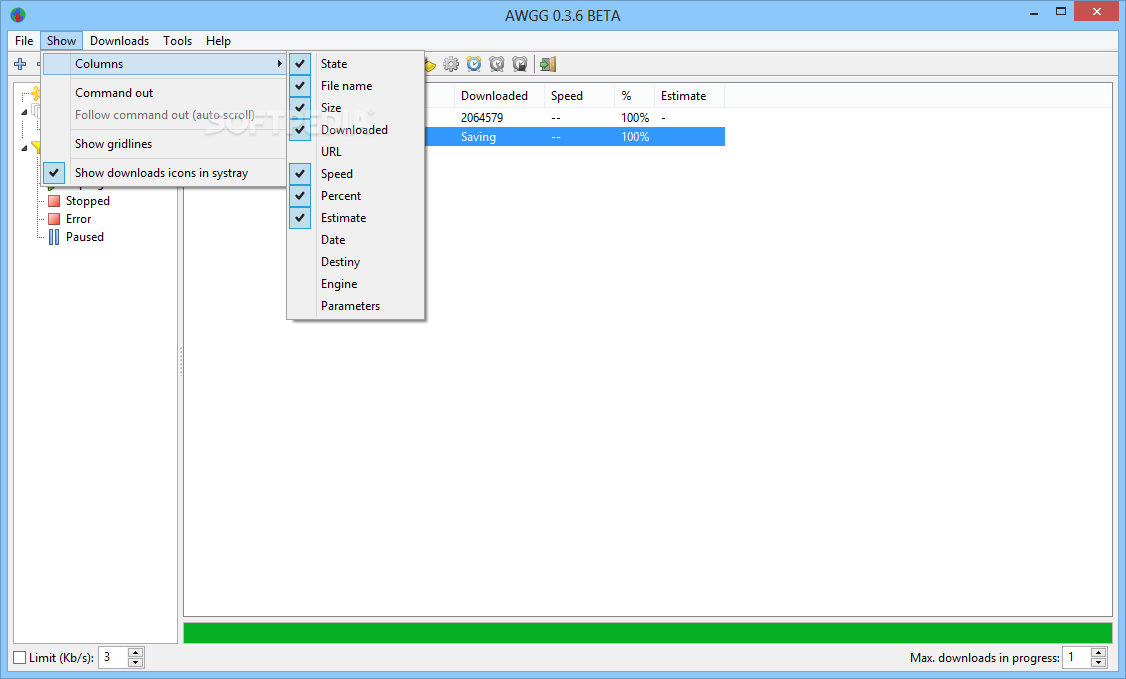The width and height of the screenshot is (1126, 679).
Task: Click the red Stopped filter icon
Action: [x=54, y=201]
